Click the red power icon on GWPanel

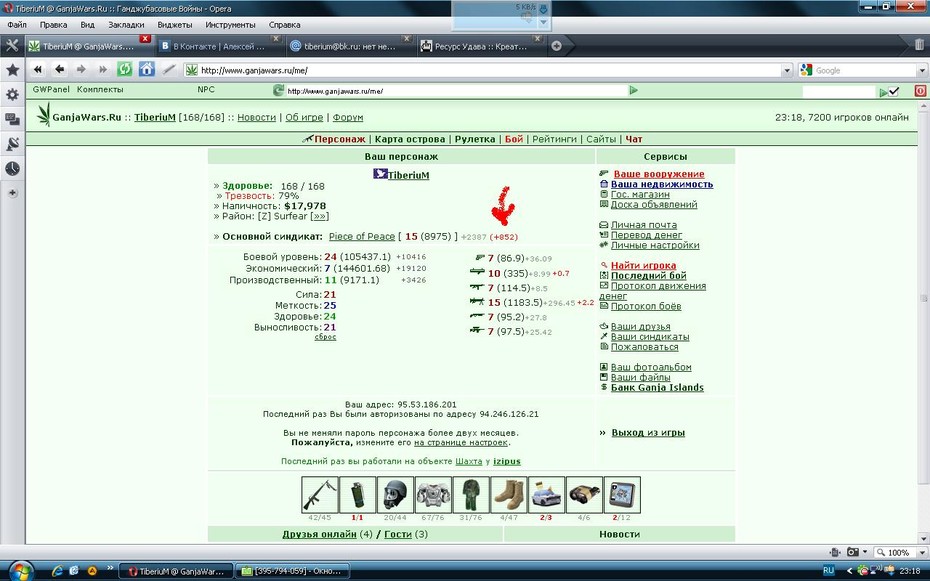point(920,91)
